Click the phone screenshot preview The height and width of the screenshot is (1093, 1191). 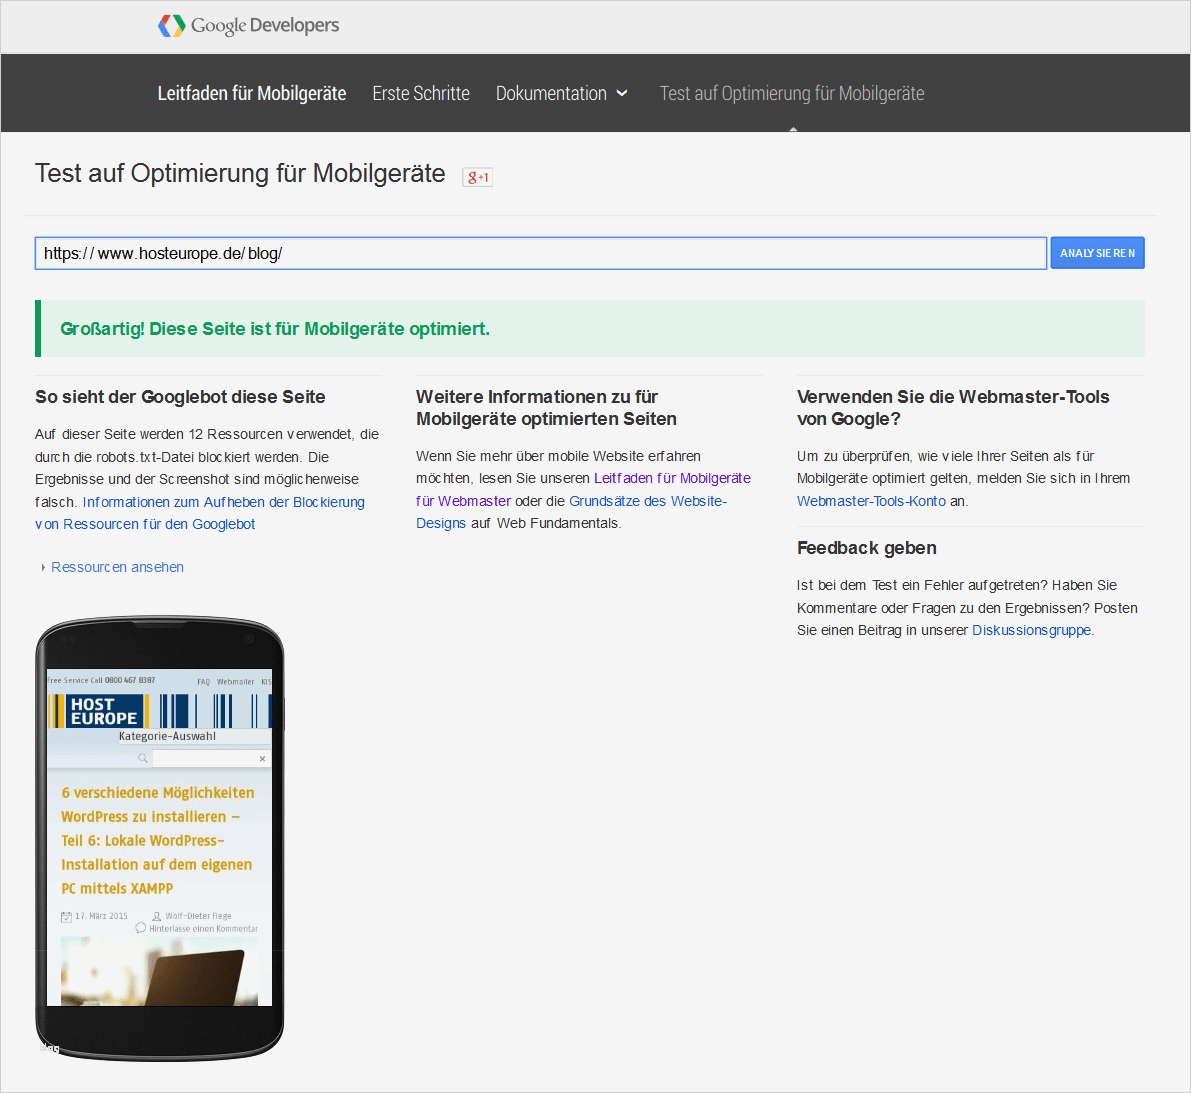click(160, 838)
